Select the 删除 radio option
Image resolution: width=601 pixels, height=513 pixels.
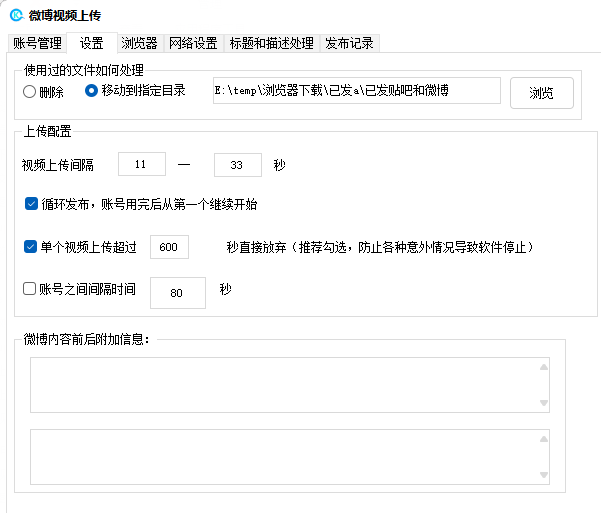[x=30, y=91]
